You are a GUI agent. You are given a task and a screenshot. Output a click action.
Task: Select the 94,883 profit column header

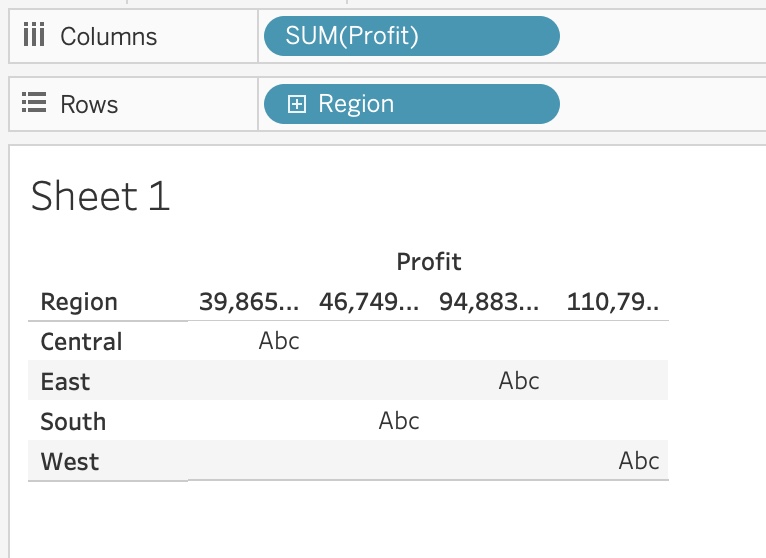tap(489, 302)
